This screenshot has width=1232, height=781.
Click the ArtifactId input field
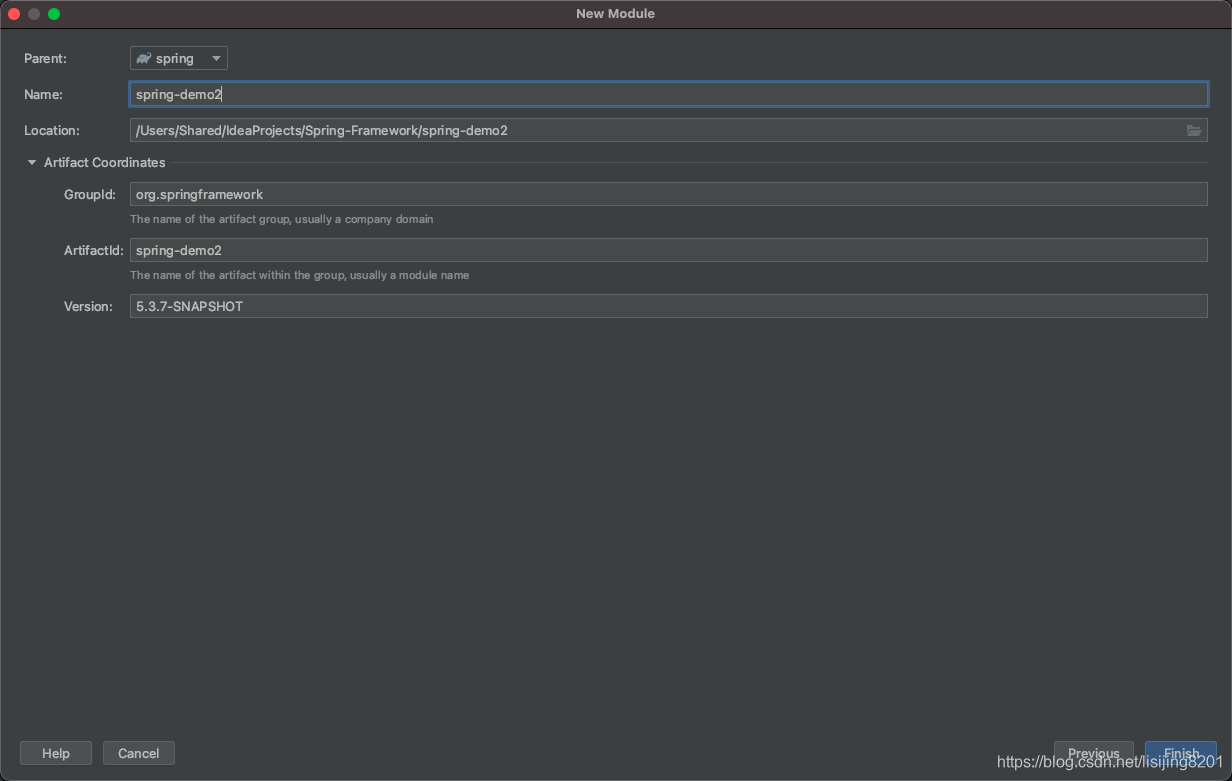click(x=668, y=250)
